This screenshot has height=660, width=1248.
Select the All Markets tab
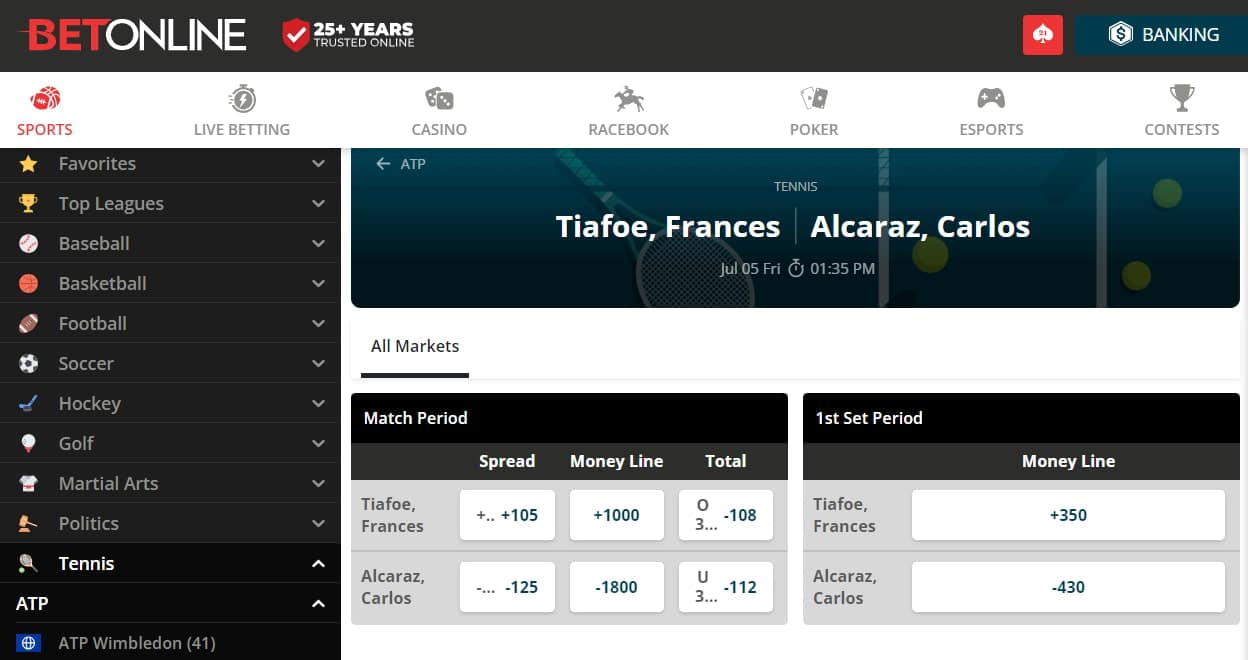pyautogui.click(x=414, y=347)
